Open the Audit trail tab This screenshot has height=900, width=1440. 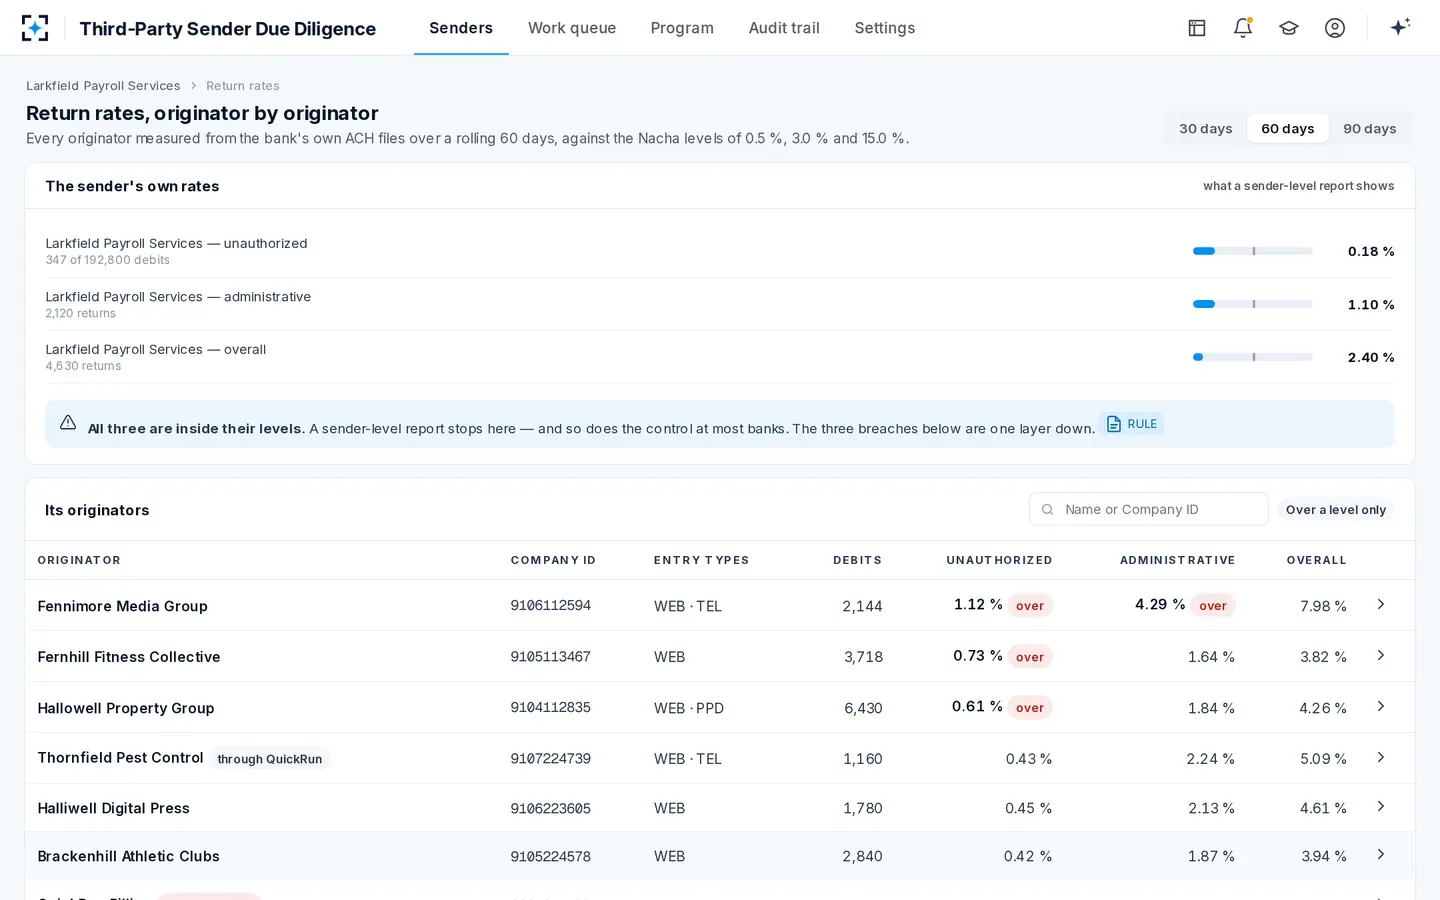(x=784, y=28)
